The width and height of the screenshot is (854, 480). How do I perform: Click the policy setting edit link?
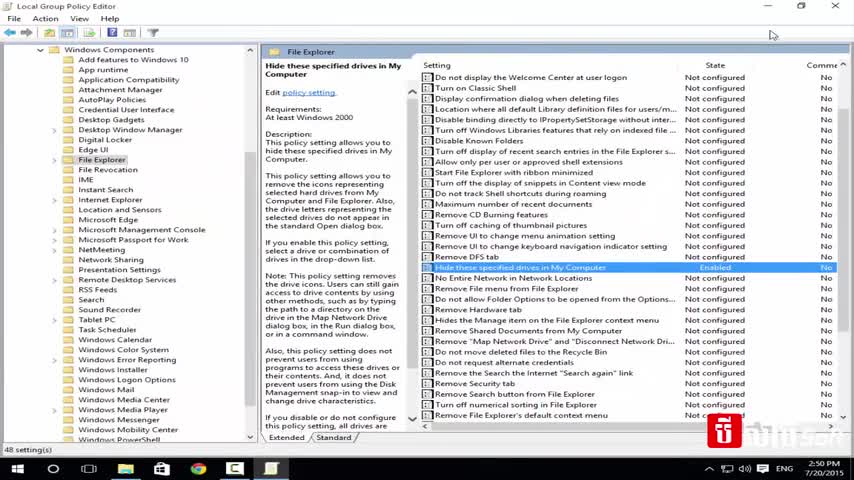pos(309,93)
